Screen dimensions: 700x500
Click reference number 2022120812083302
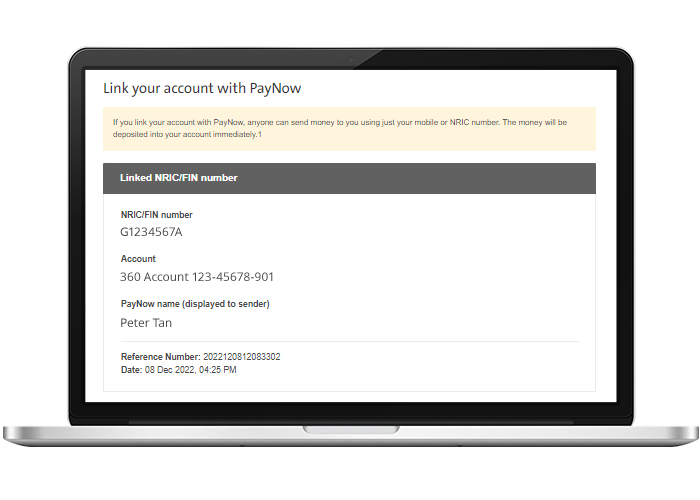pos(242,357)
